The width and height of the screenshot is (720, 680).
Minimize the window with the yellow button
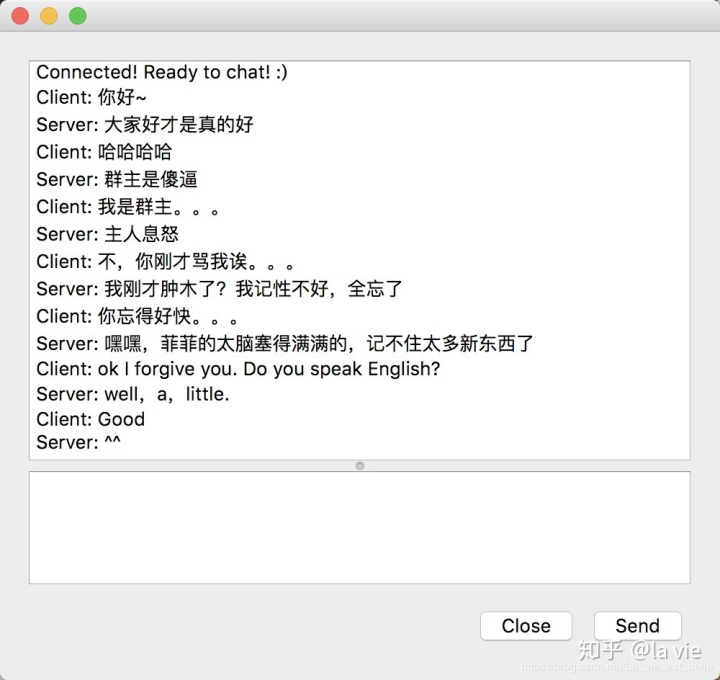pos(49,16)
